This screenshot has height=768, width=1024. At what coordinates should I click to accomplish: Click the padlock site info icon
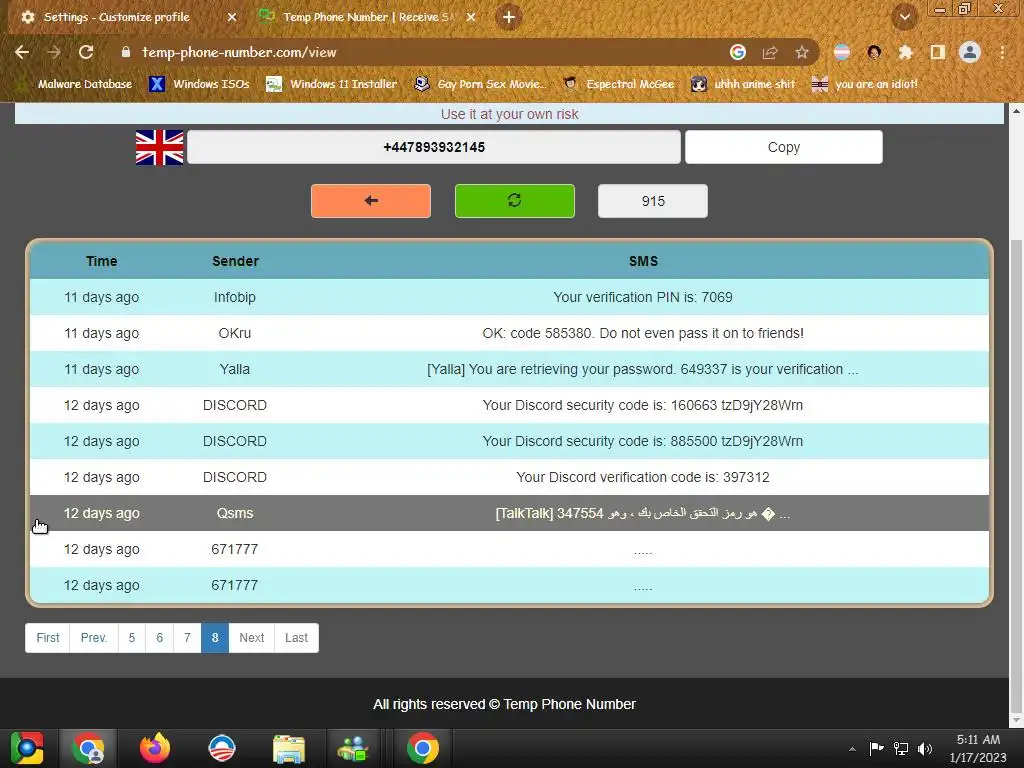126,52
